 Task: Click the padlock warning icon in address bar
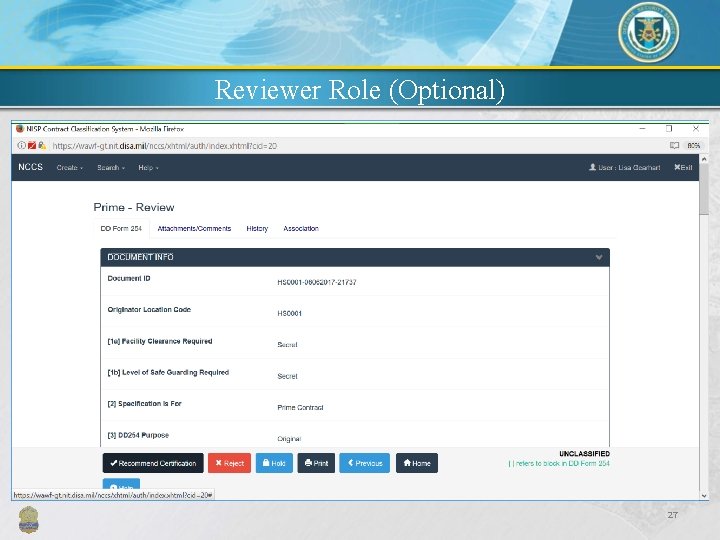click(x=42, y=146)
